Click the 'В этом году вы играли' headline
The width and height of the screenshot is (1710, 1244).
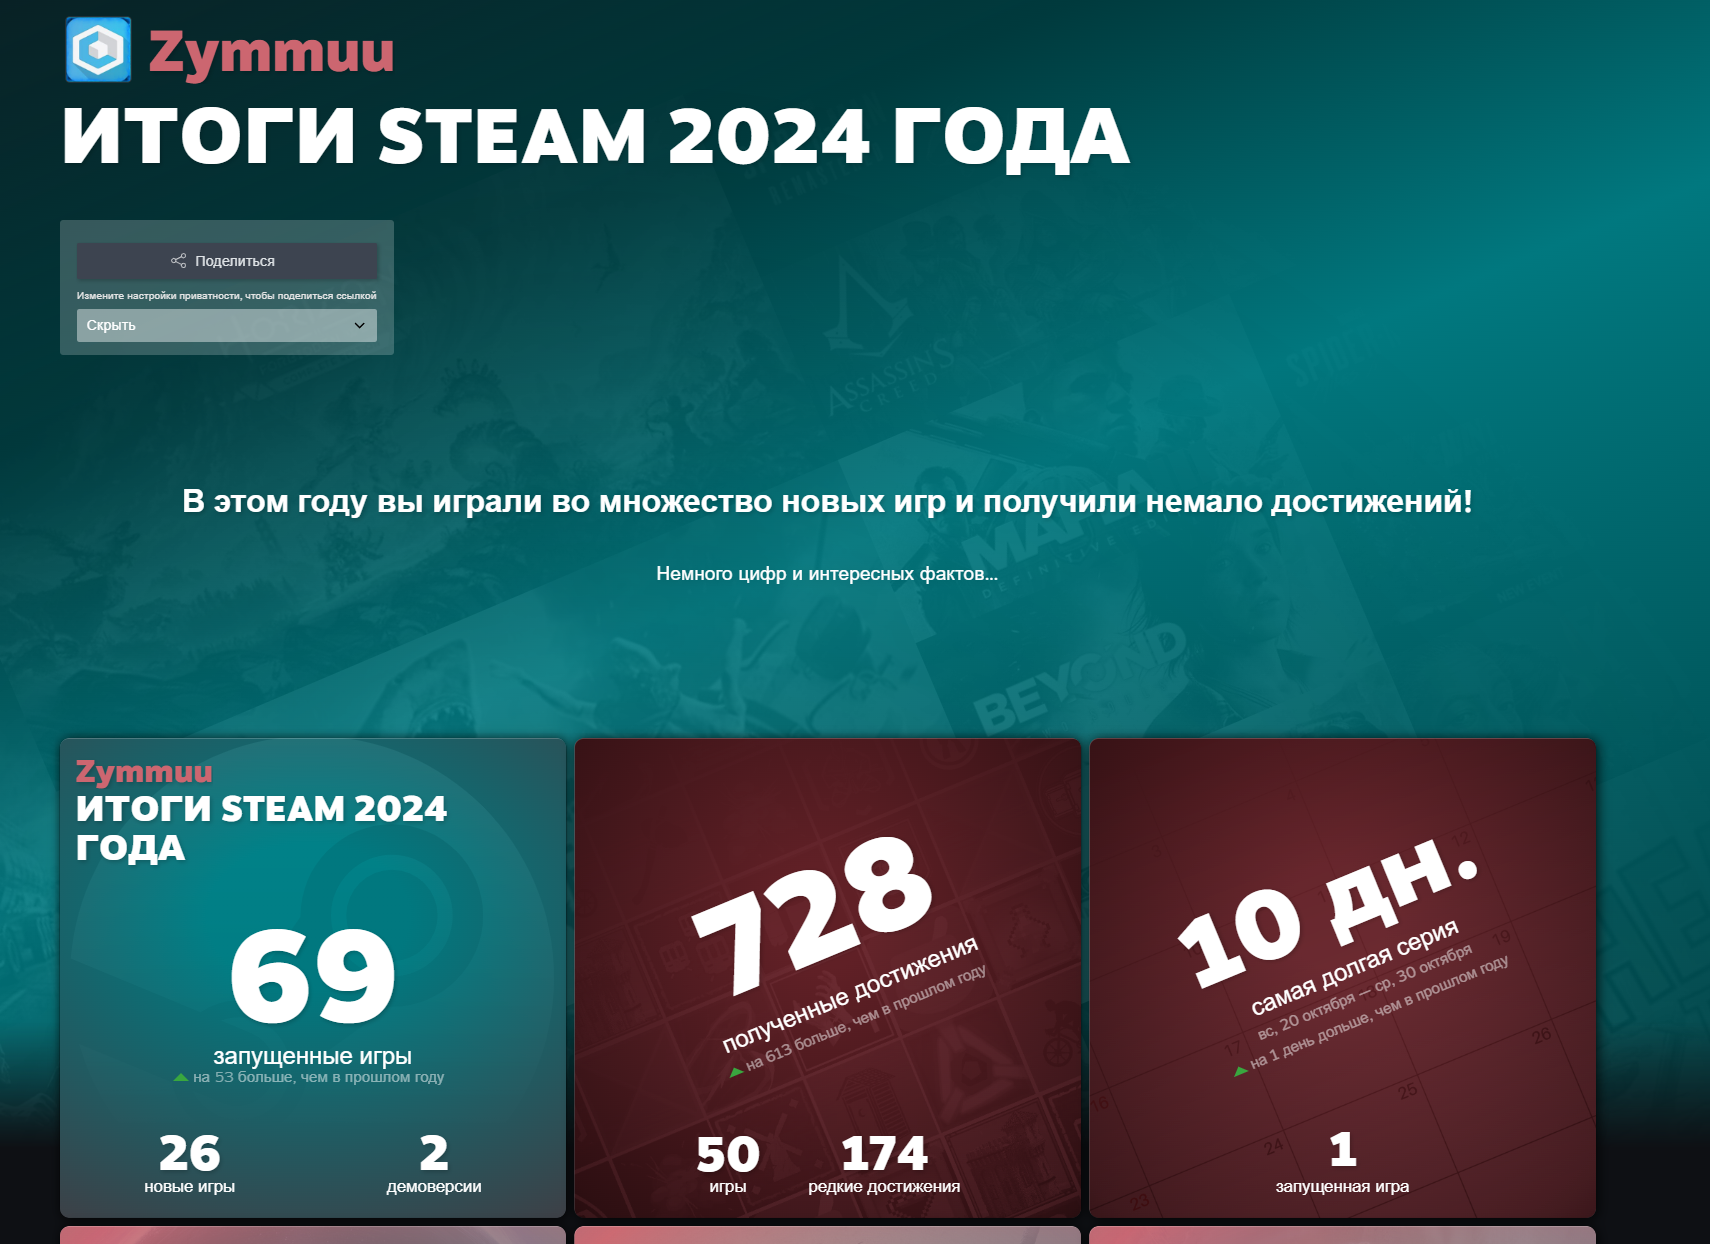point(827,502)
